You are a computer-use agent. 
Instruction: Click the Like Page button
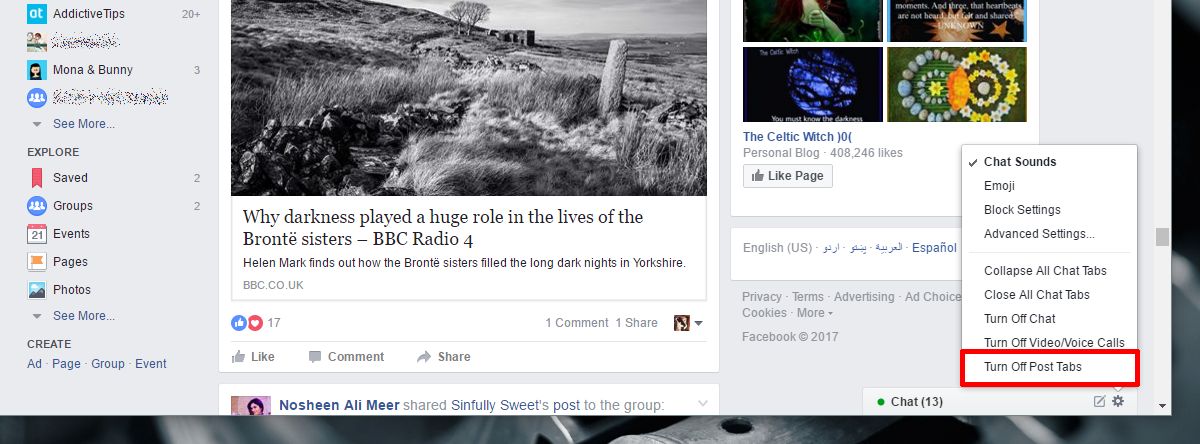tap(788, 176)
